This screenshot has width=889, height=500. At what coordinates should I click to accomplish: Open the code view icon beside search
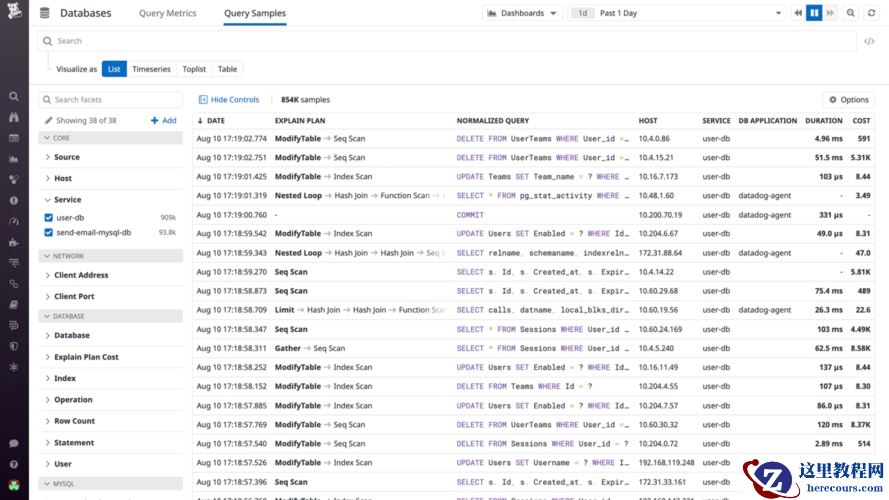point(869,41)
